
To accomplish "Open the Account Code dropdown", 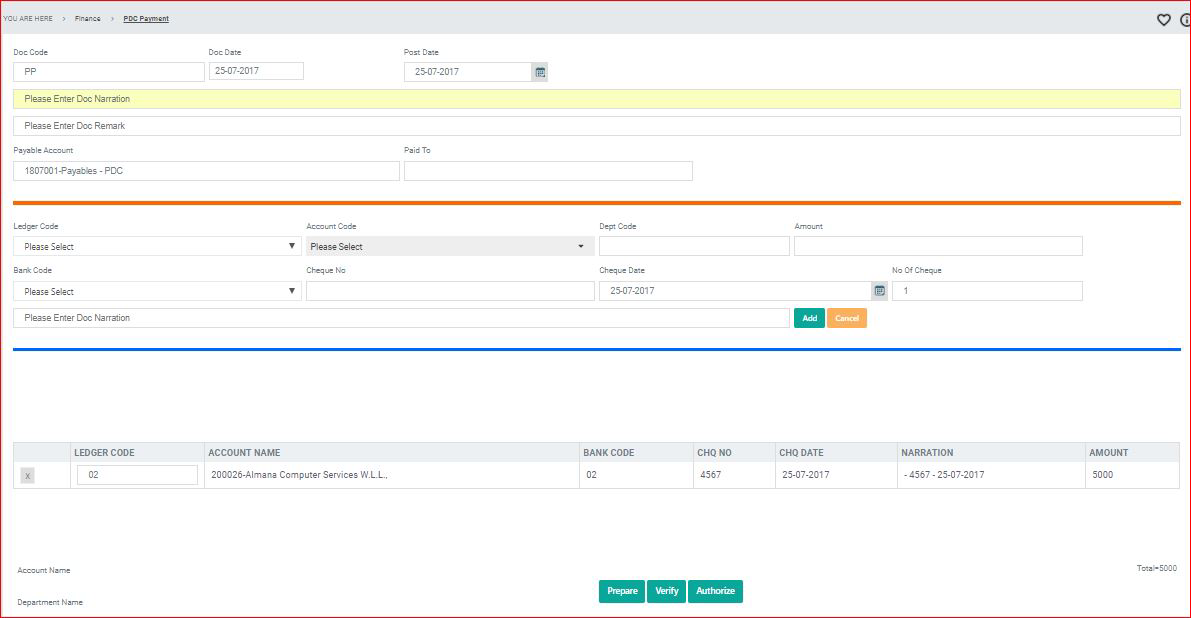I will (x=449, y=247).
